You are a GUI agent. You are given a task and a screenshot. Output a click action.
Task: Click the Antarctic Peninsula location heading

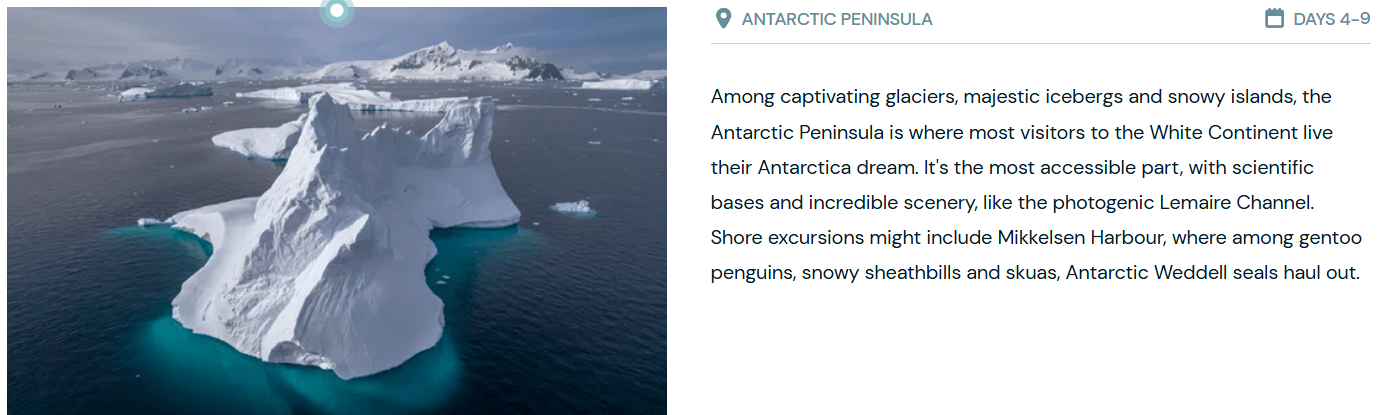[836, 19]
